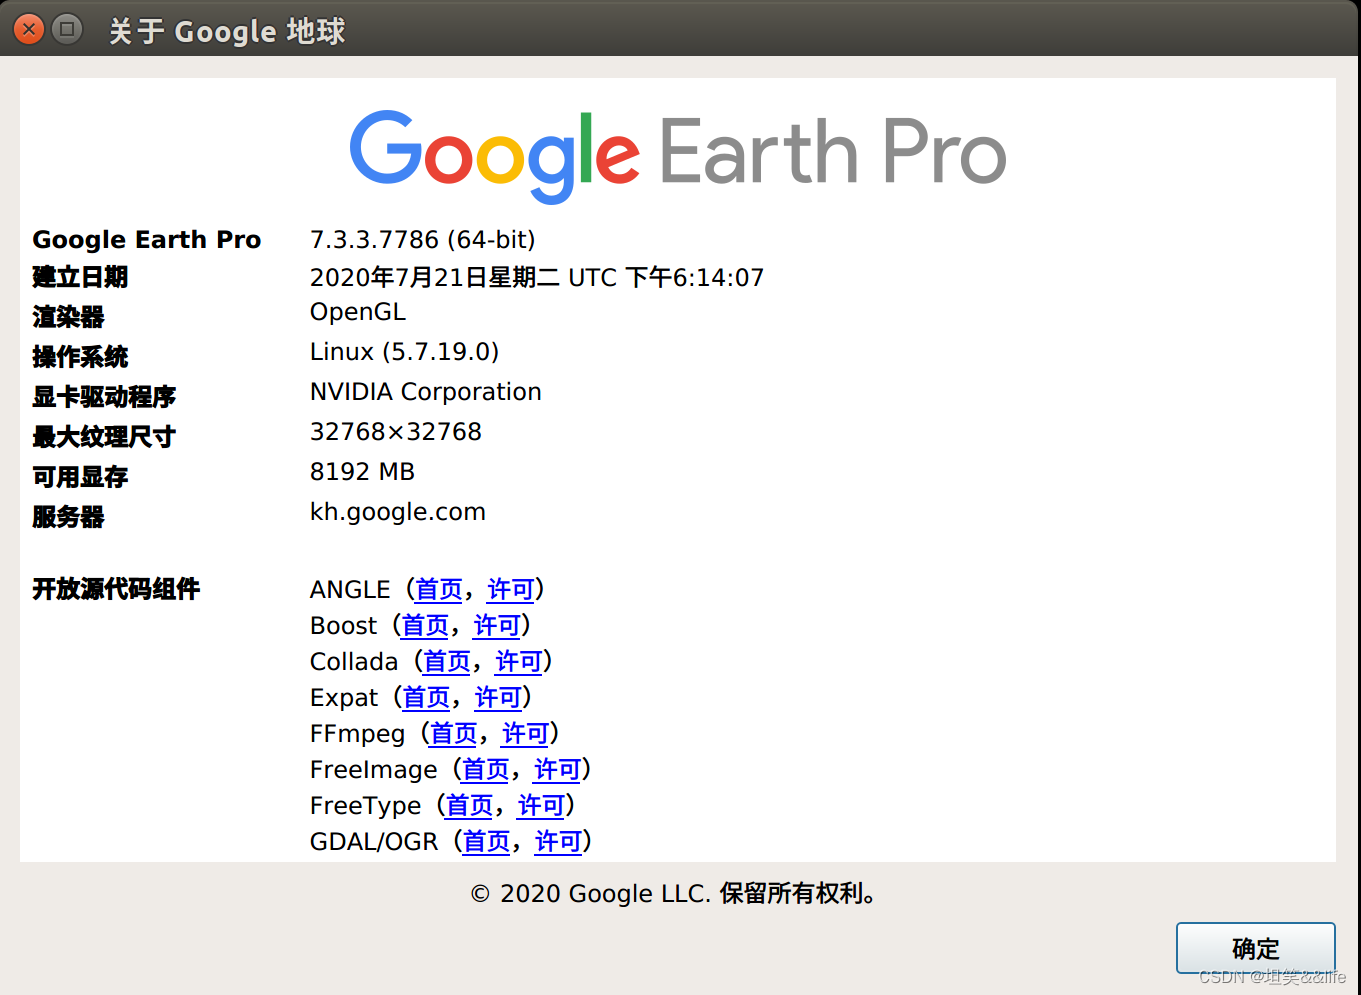Image resolution: width=1361 pixels, height=995 pixels.
Task: Click the 操作系统 label
Action: pos(80,357)
